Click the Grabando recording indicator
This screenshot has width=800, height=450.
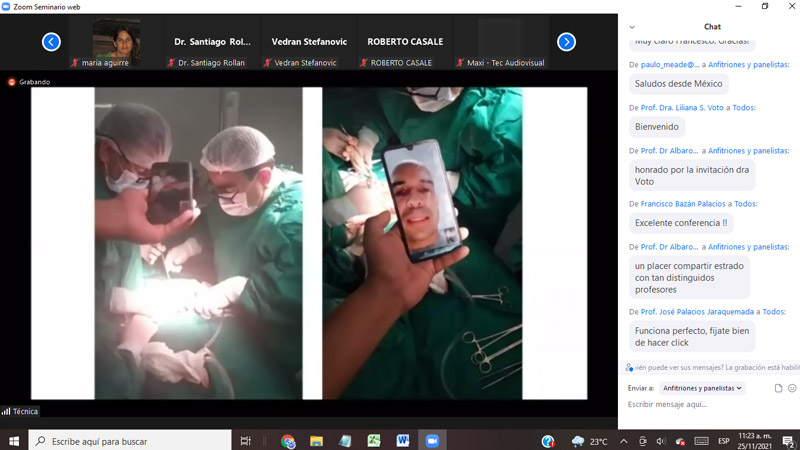coord(29,82)
